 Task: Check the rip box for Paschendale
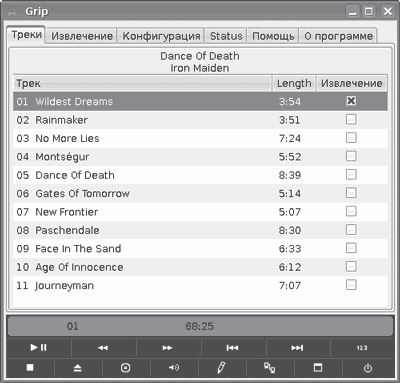point(351,230)
